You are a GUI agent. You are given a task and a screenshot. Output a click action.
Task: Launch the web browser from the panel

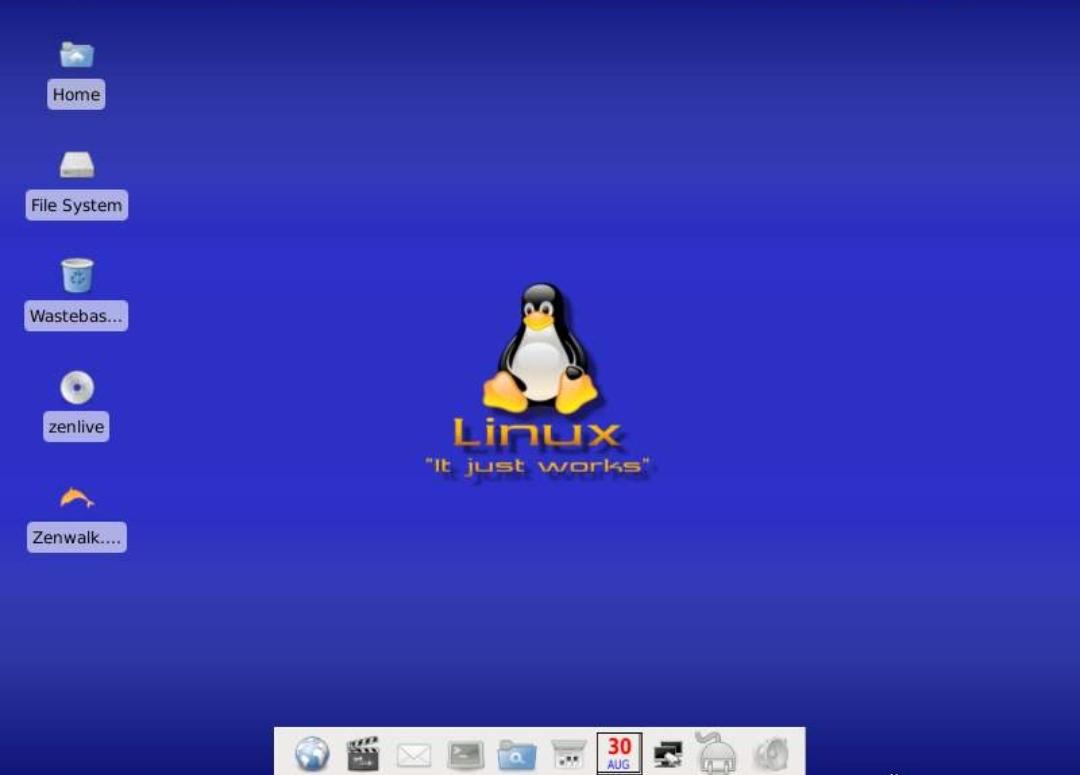313,753
